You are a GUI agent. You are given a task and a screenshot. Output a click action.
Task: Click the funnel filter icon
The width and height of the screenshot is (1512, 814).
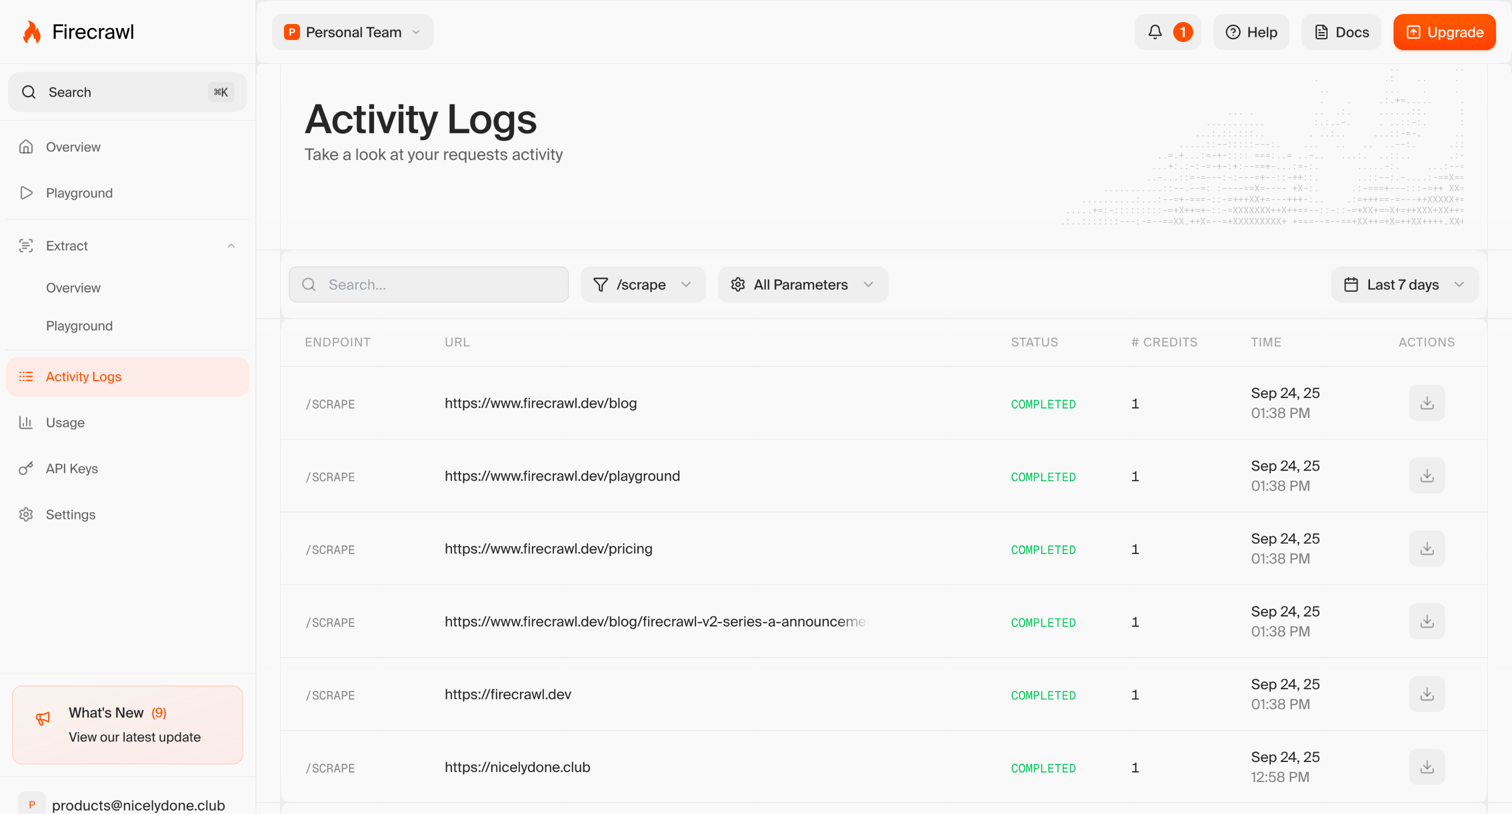pyautogui.click(x=600, y=285)
